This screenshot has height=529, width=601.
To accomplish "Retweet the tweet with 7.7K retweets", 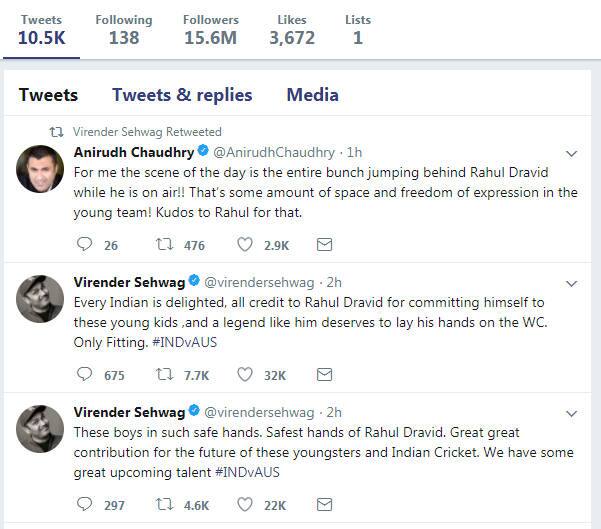I will pos(164,375).
